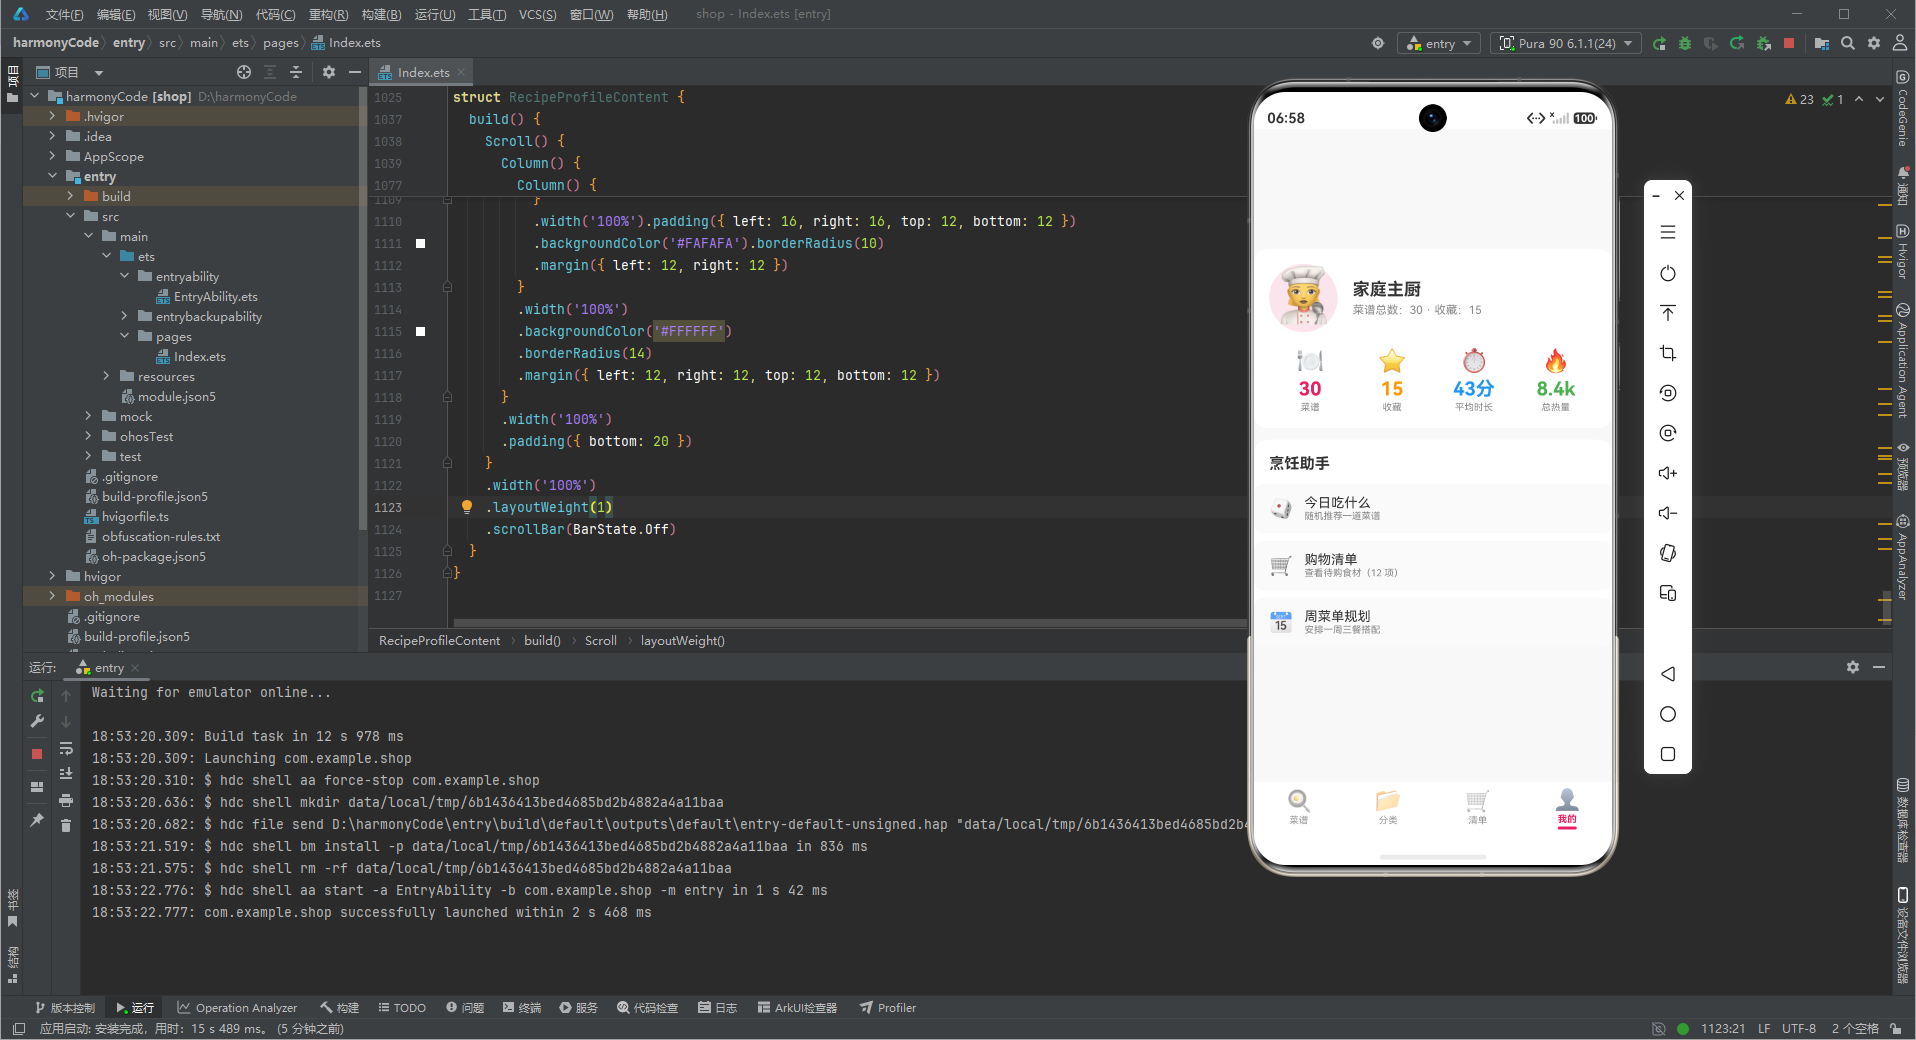Click the 家庭主厨 avatar image in emulator

coord(1304,298)
